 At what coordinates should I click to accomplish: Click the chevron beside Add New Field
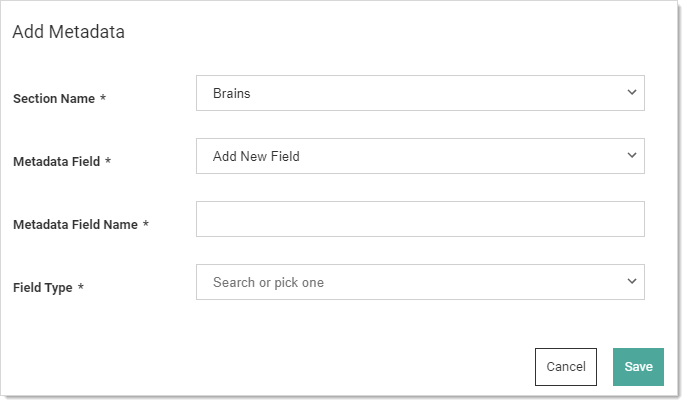(x=631, y=155)
